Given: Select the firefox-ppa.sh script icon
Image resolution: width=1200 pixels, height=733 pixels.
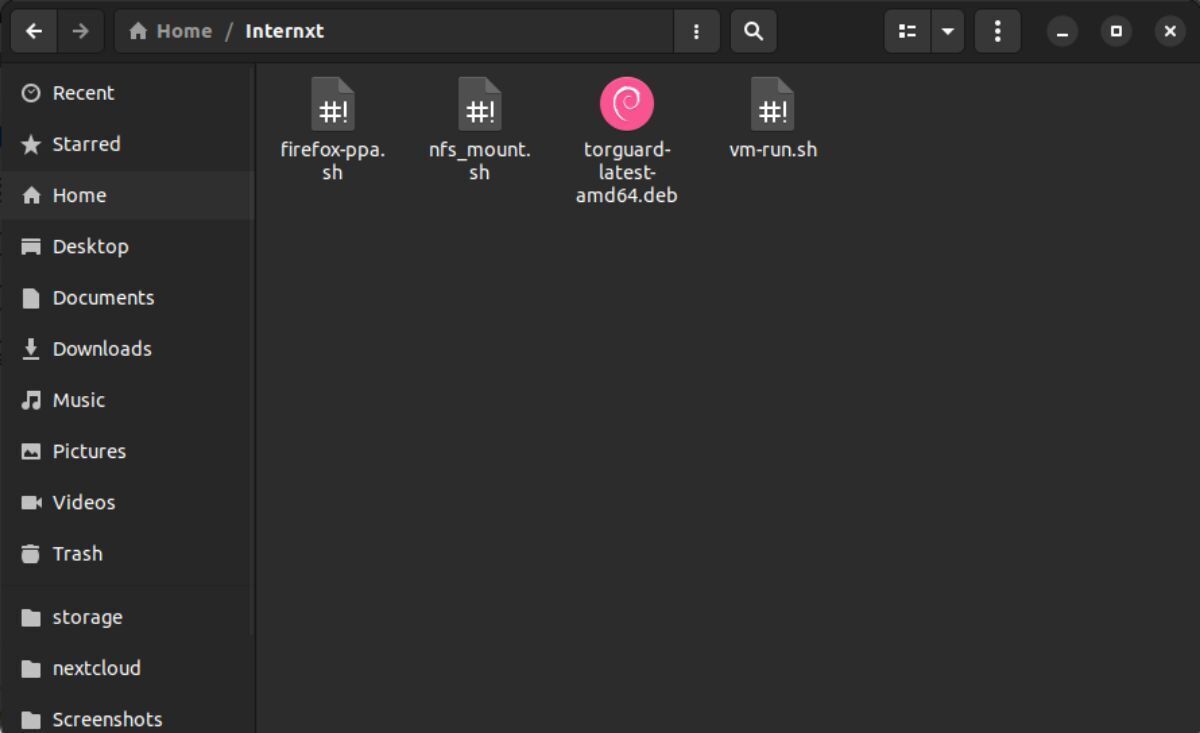Looking at the screenshot, I should [x=333, y=104].
